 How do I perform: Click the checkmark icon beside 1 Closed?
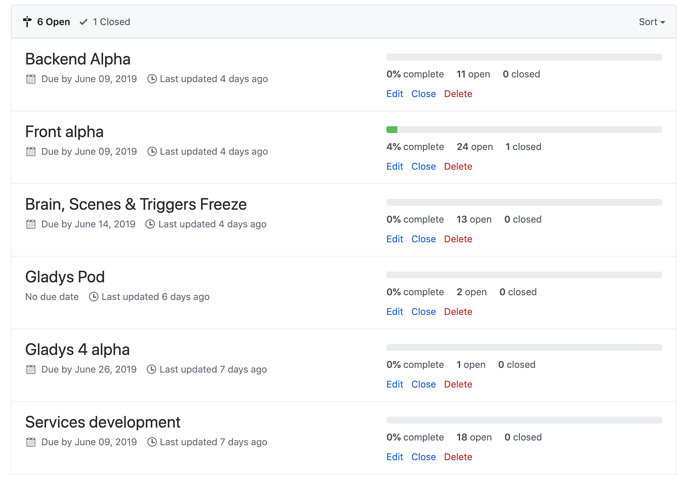coord(83,22)
